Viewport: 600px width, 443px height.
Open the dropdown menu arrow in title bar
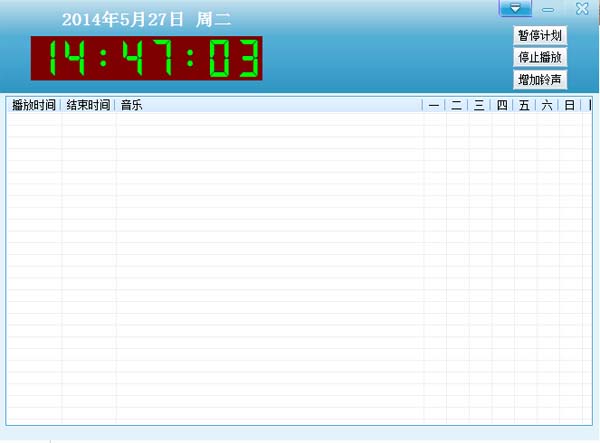click(x=515, y=8)
